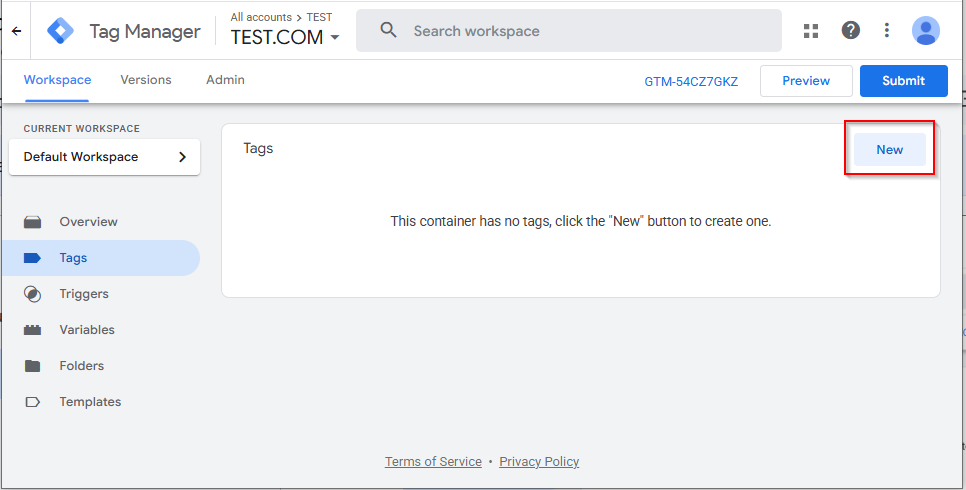Click the Tags panel heading text
The height and width of the screenshot is (490, 966).
tap(258, 149)
